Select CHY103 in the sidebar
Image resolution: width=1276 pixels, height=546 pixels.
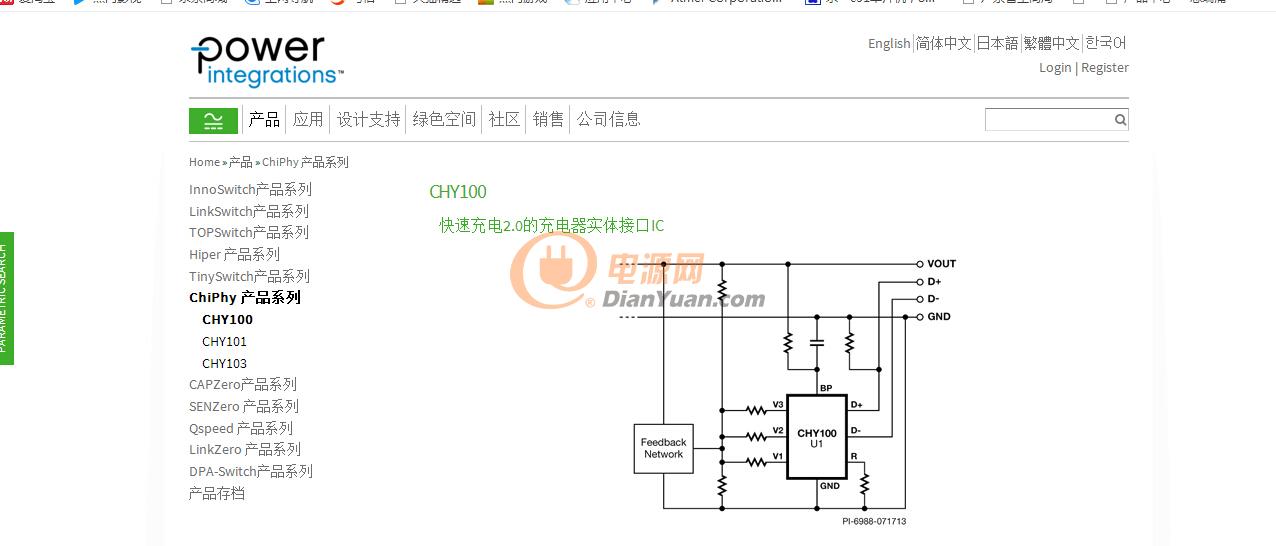coord(224,364)
